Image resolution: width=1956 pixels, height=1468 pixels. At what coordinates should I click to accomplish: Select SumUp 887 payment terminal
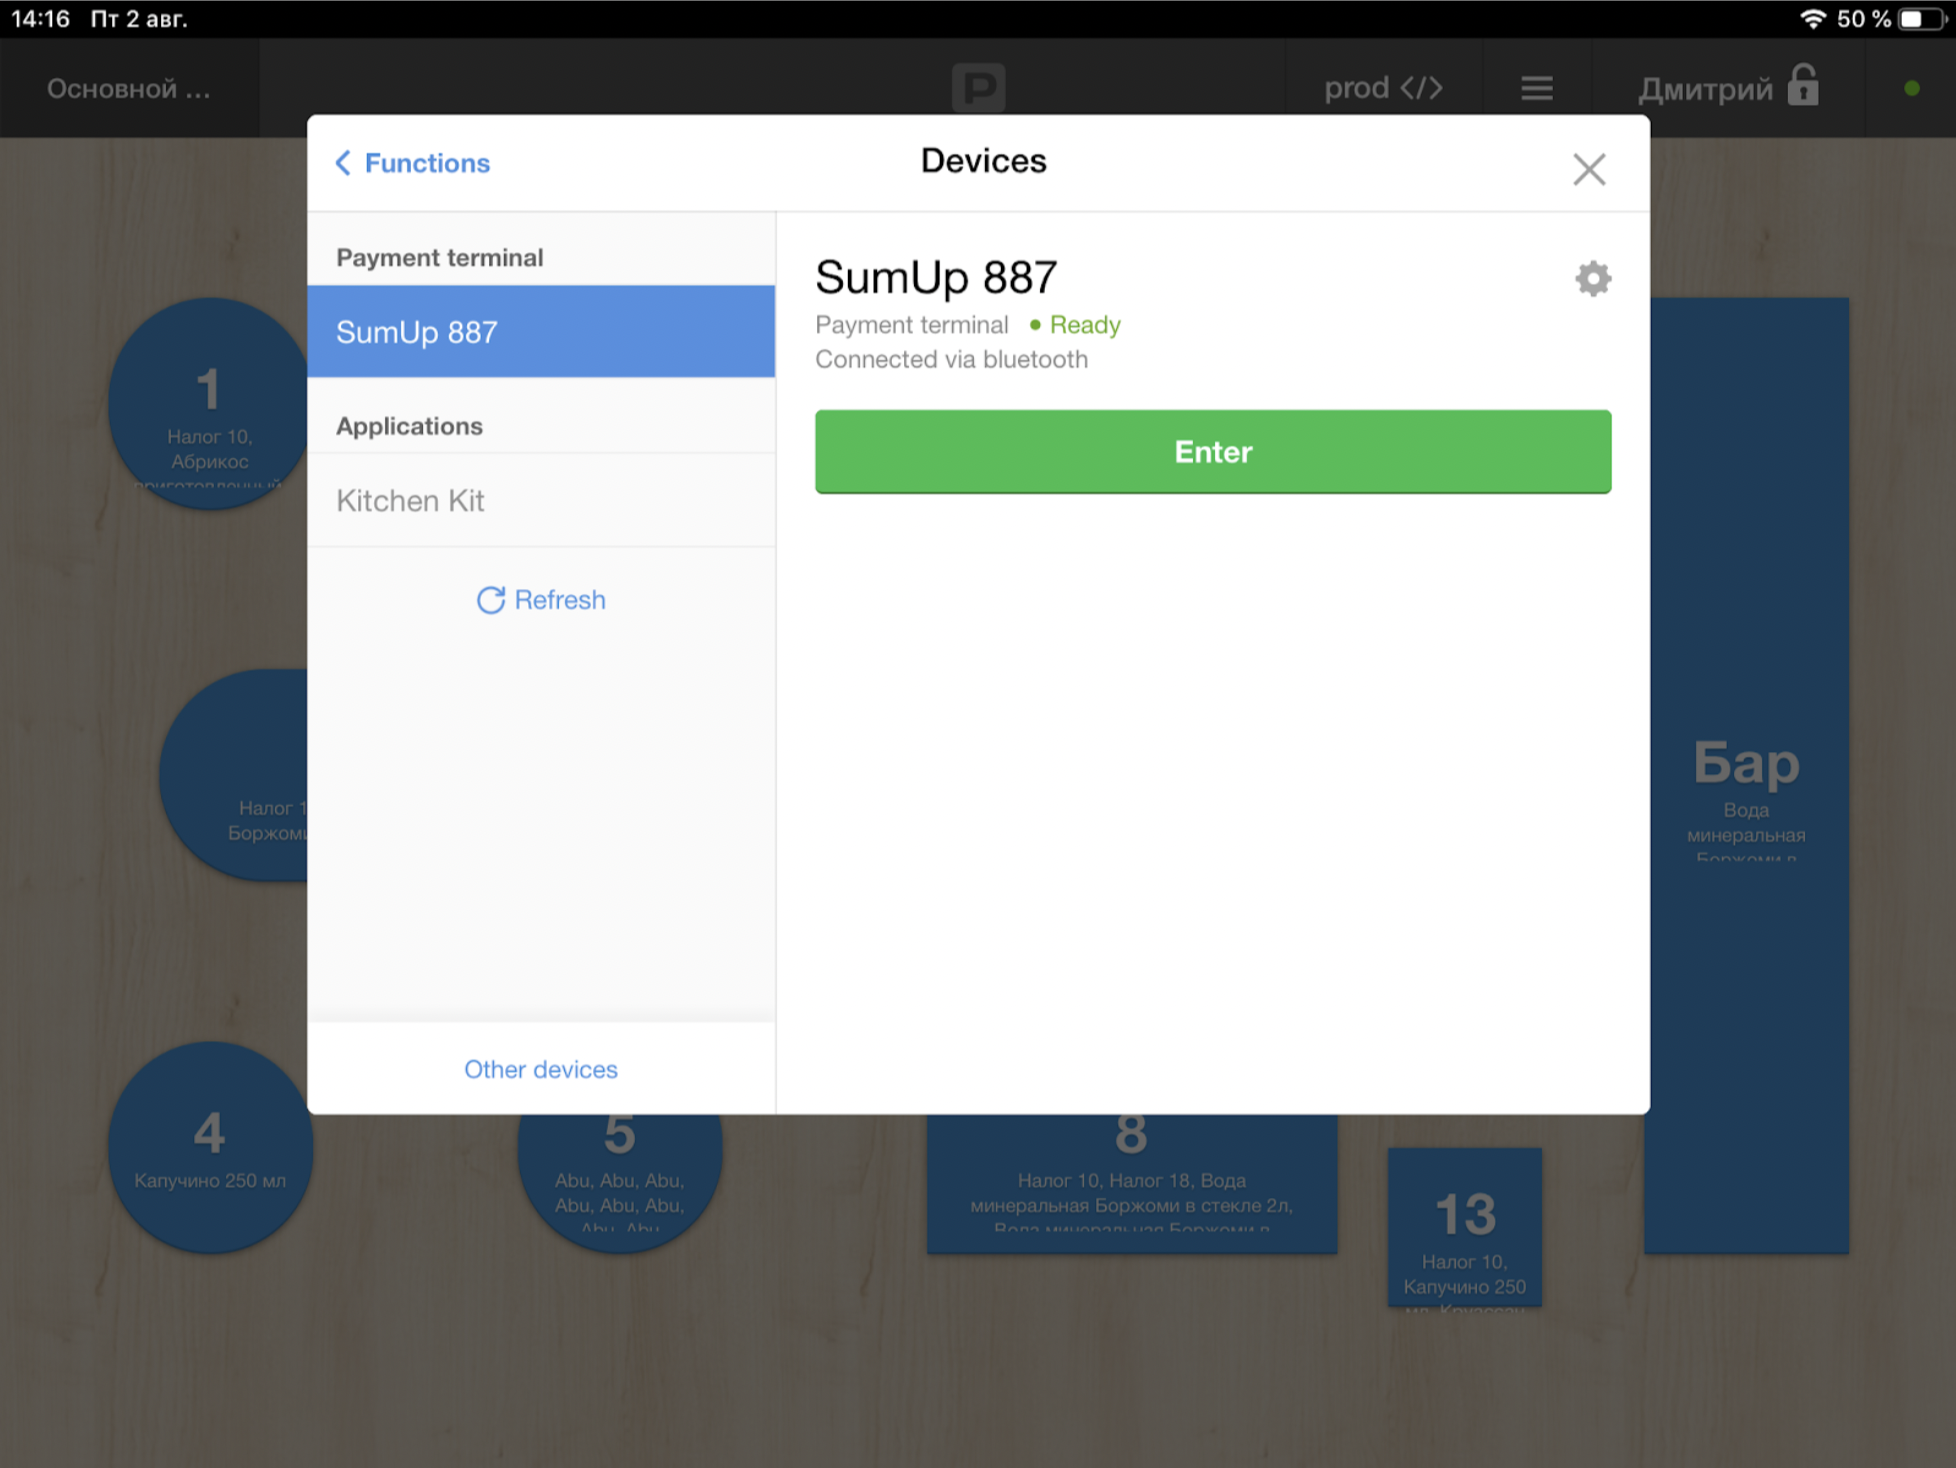(541, 331)
